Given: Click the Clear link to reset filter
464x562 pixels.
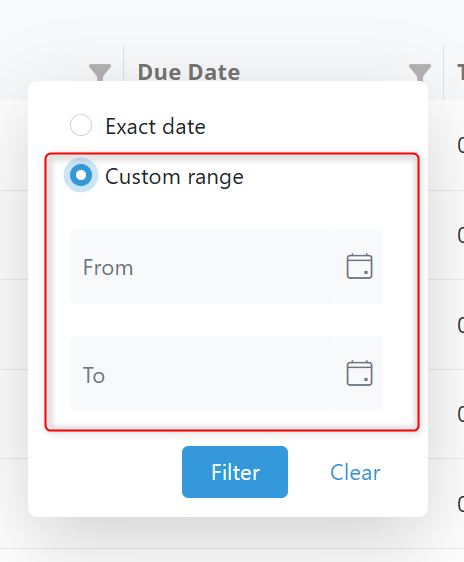Looking at the screenshot, I should tap(355, 472).
